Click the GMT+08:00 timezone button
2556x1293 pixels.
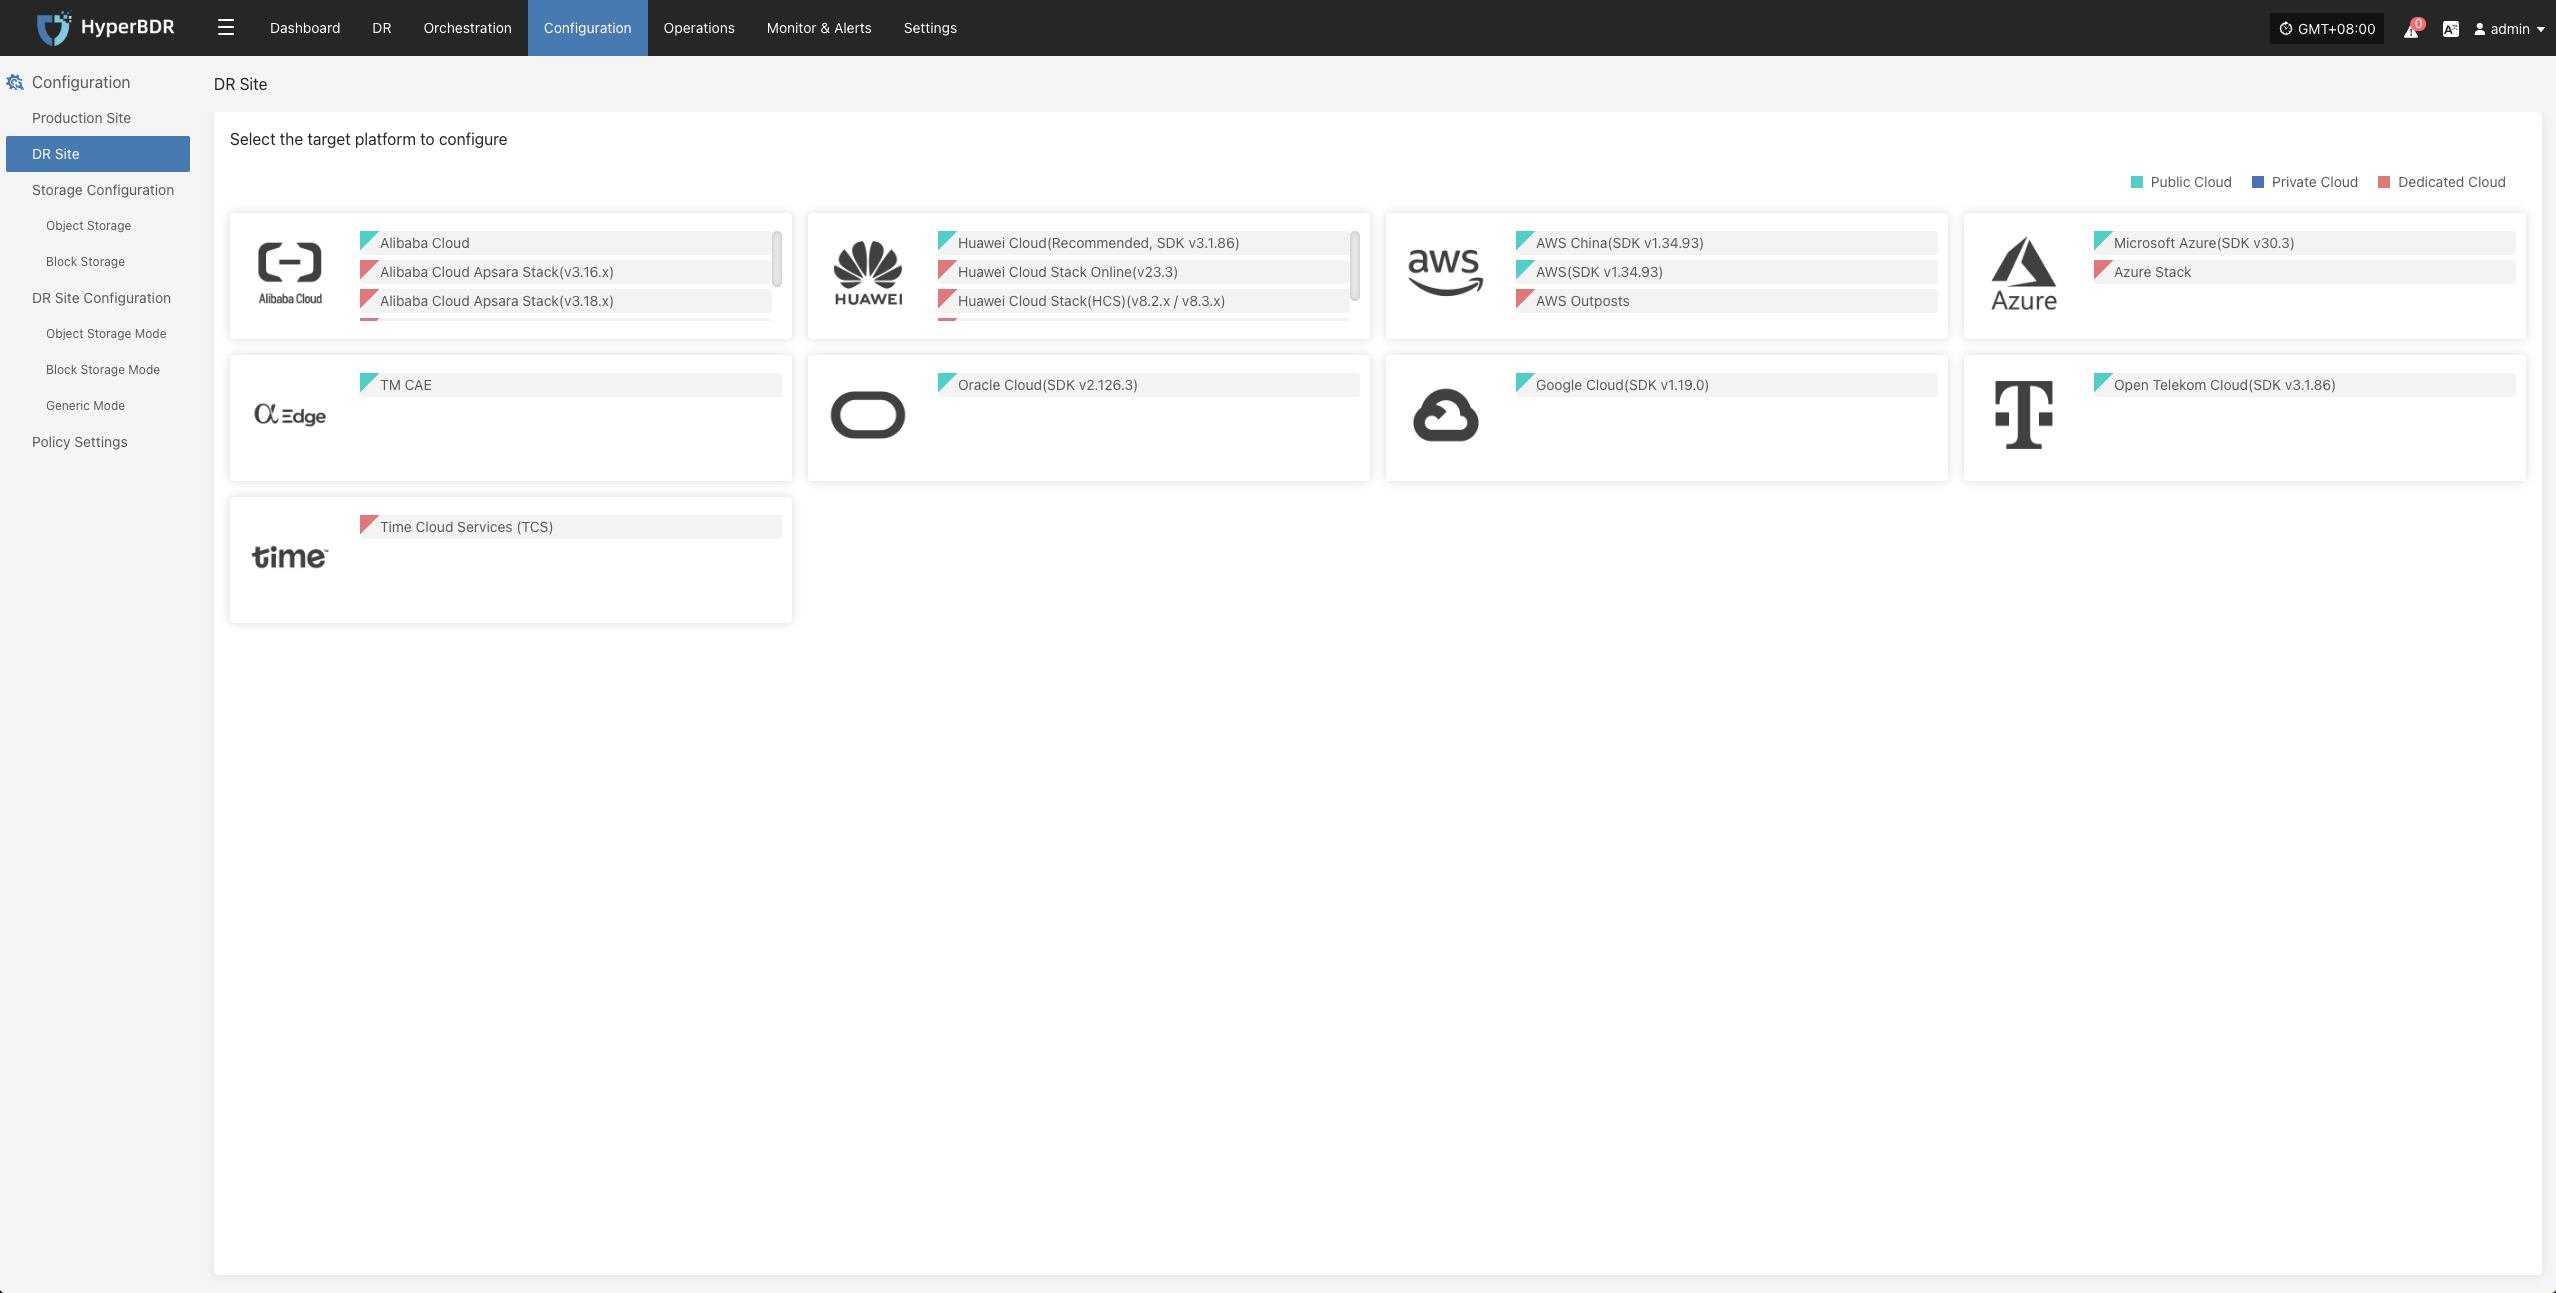(x=2327, y=29)
